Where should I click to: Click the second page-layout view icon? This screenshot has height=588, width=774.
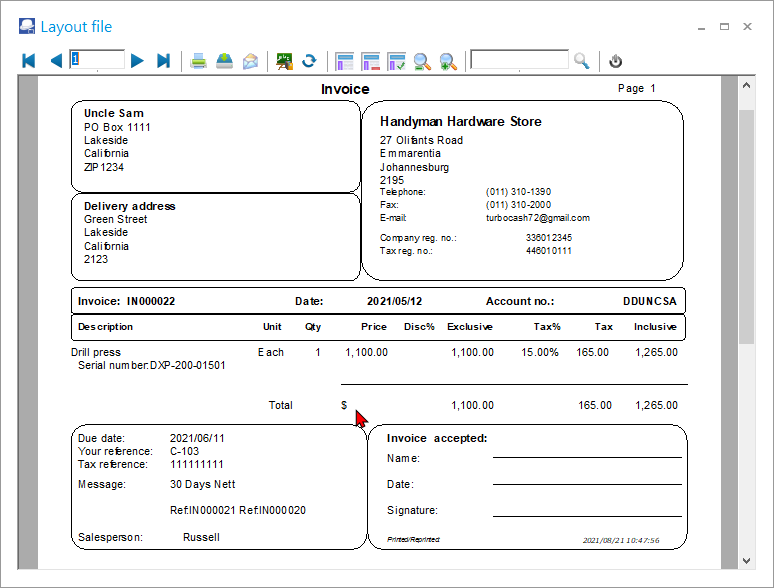click(371, 61)
